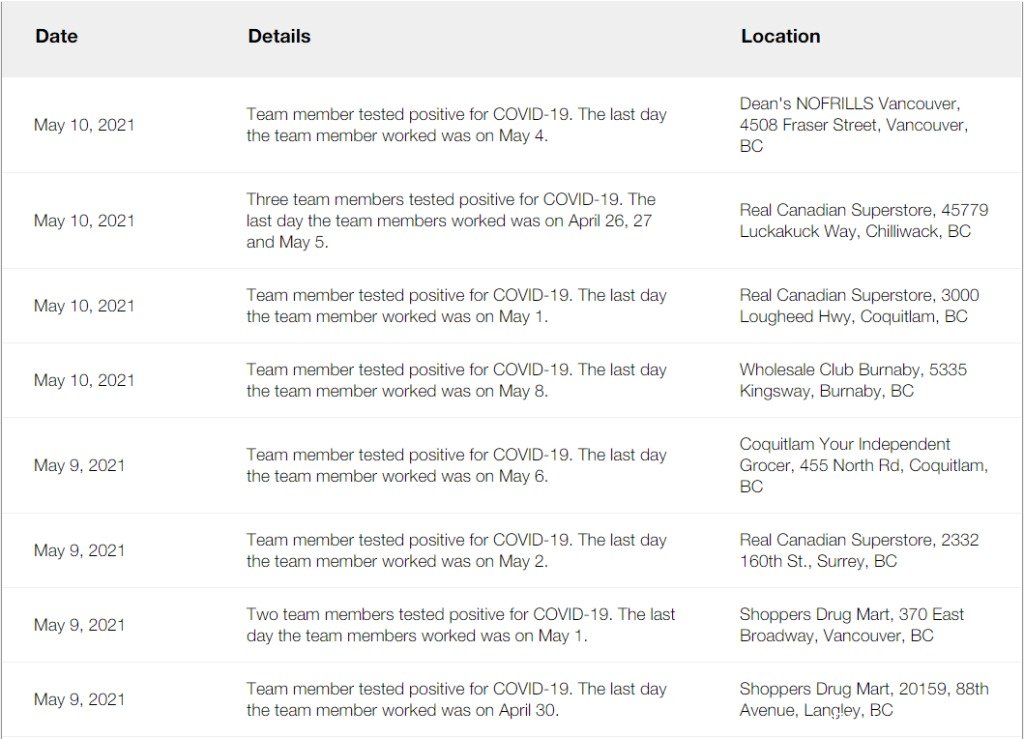Click the last May 9, 2021 date cell
1024x739 pixels.
[x=79, y=699]
